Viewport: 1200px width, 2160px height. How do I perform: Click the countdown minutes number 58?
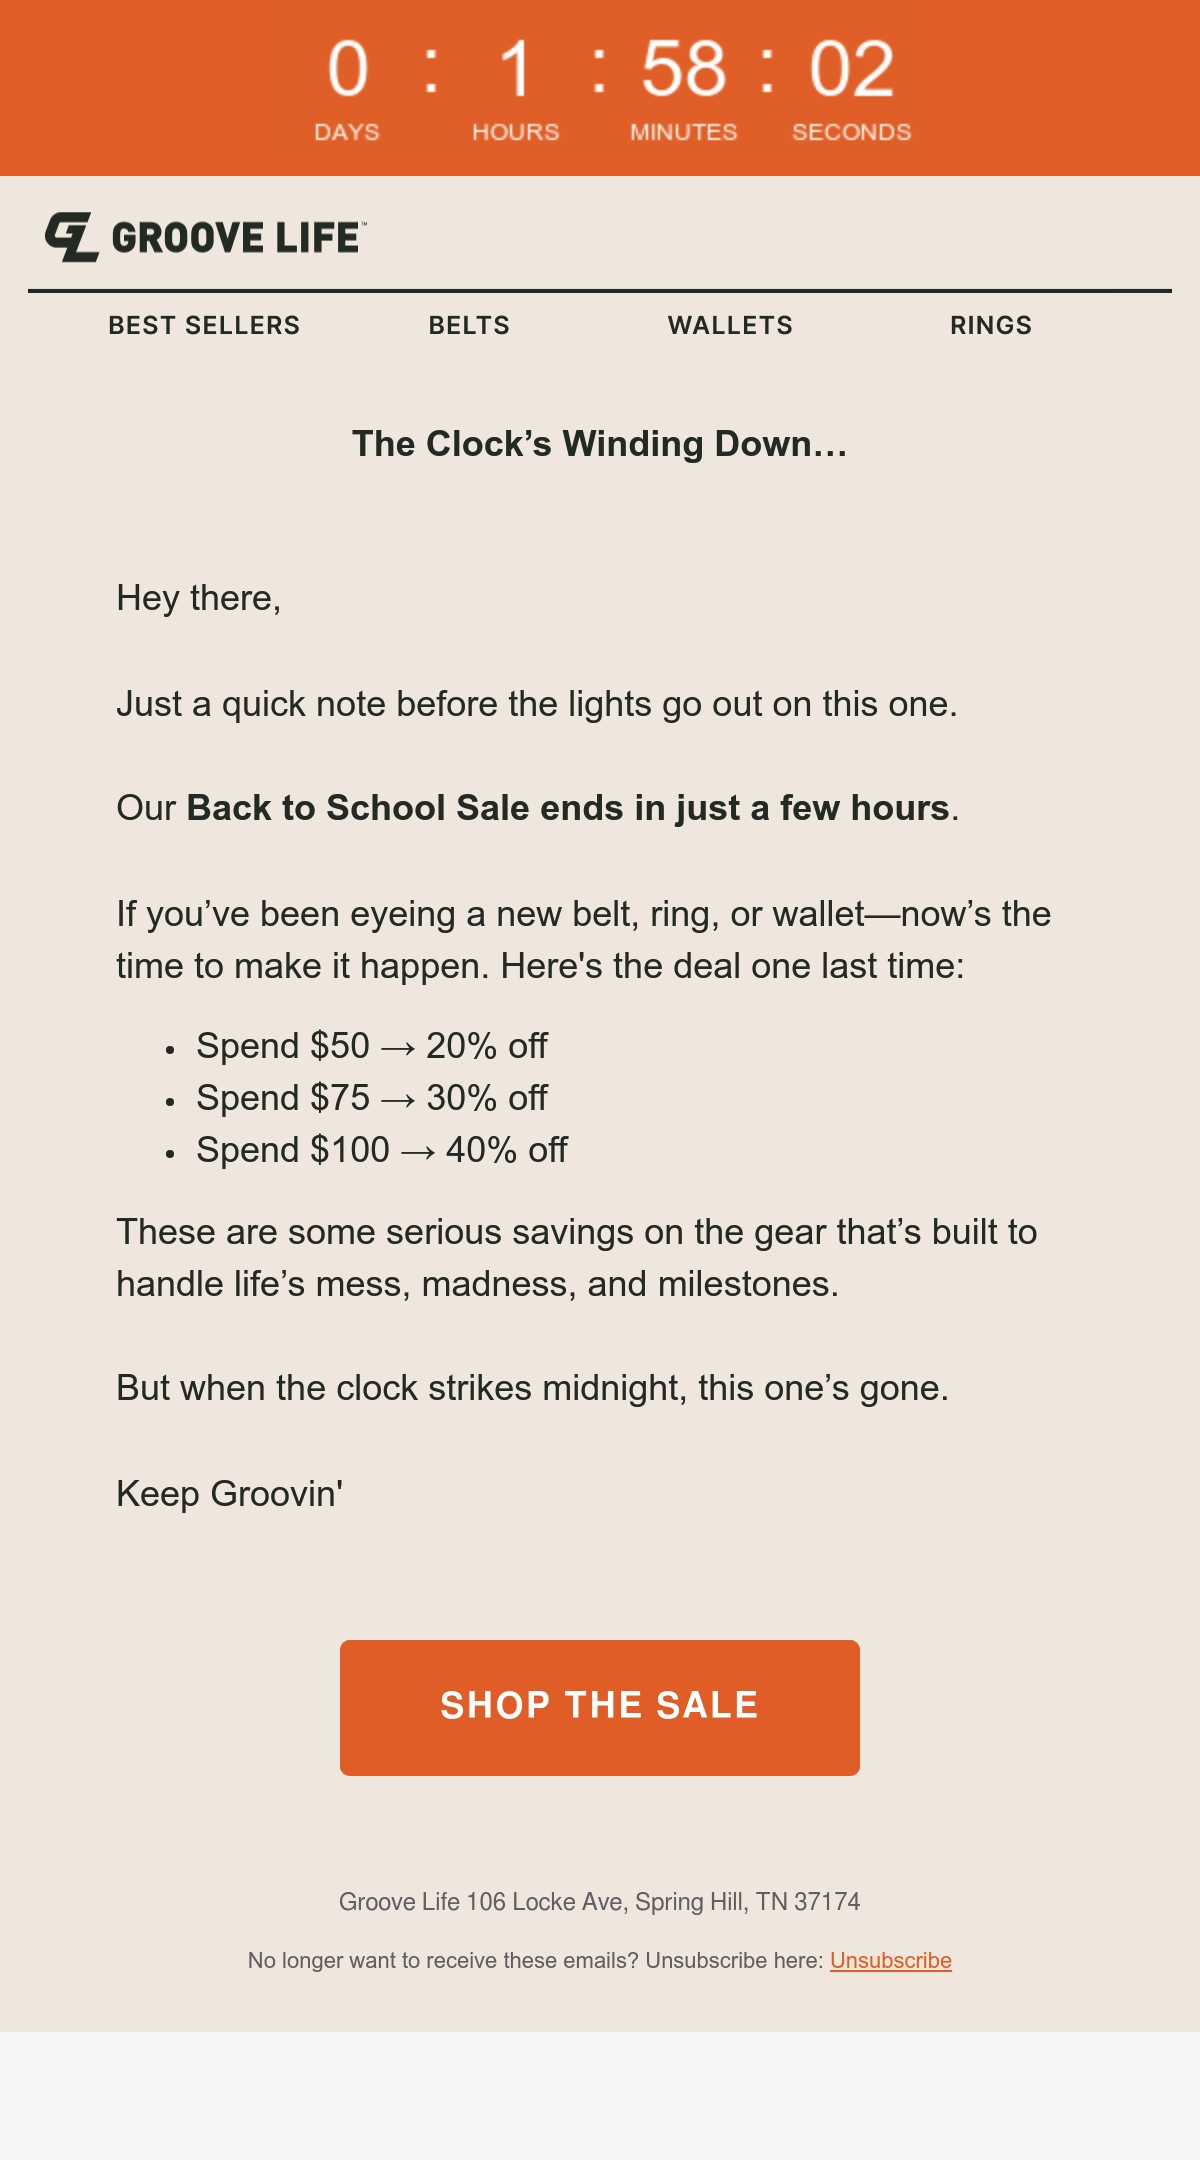click(x=684, y=69)
